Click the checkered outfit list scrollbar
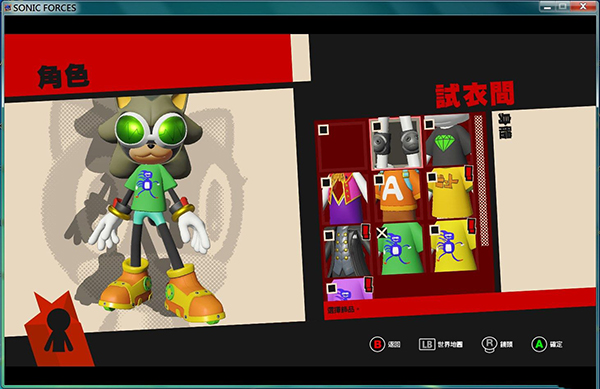The image size is (600, 389). click(x=481, y=181)
